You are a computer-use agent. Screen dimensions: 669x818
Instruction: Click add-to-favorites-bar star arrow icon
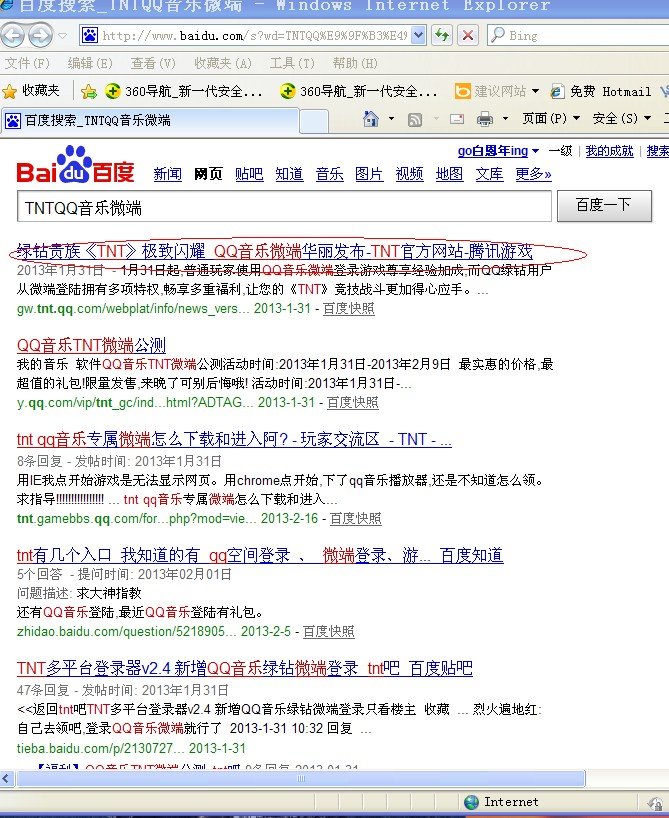(89, 92)
